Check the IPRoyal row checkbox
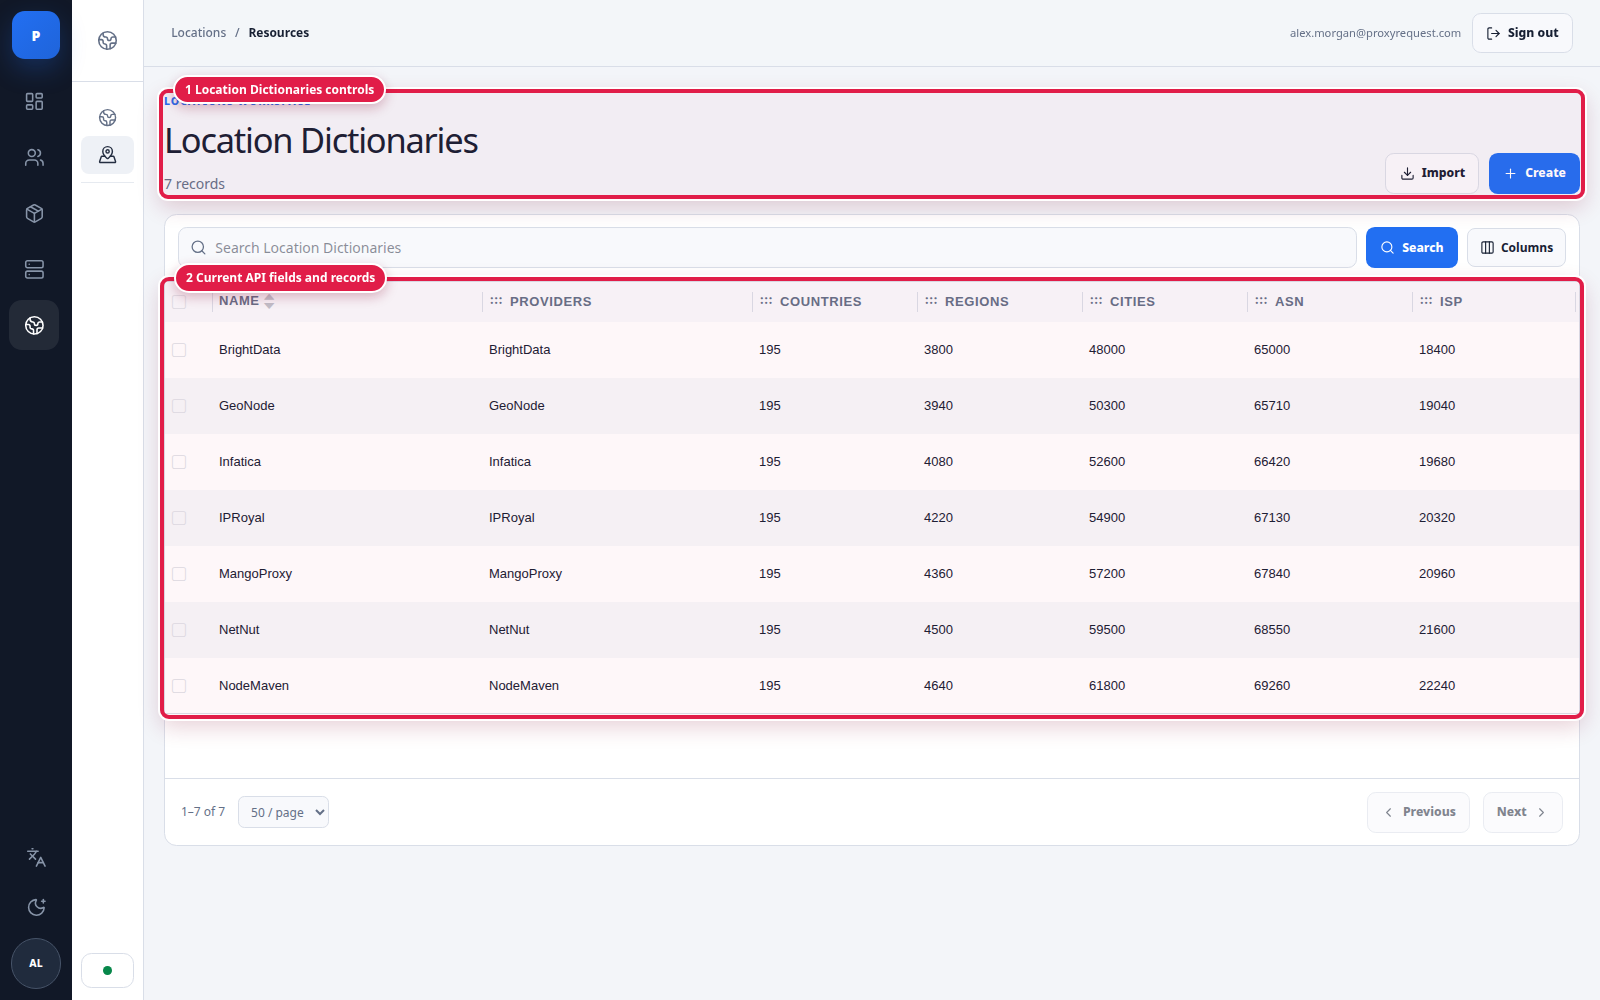The width and height of the screenshot is (1600, 1000). coord(179,518)
